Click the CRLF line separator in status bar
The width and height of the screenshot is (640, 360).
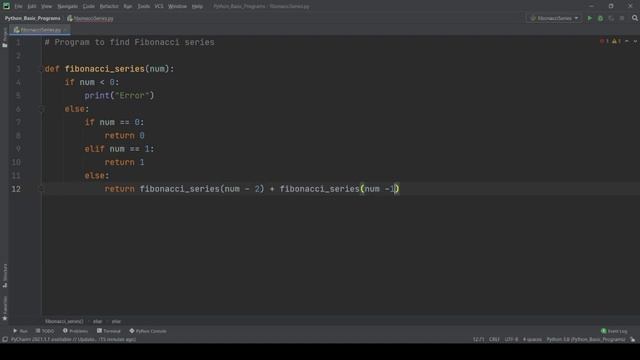[494, 340]
